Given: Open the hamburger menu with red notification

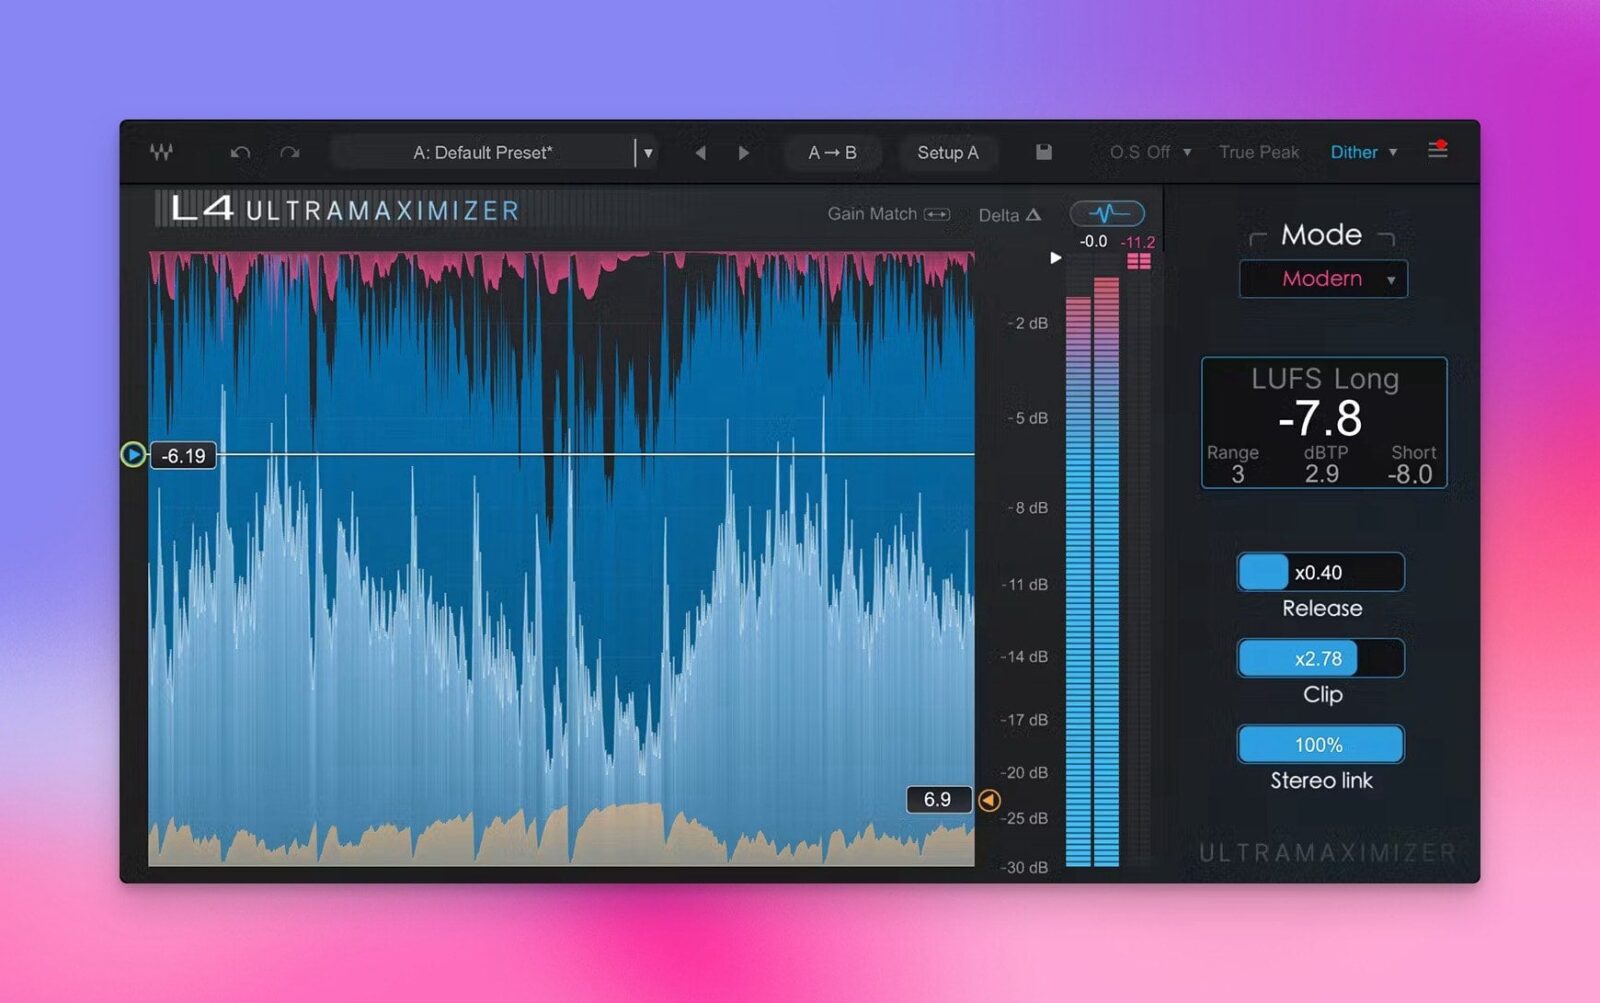Looking at the screenshot, I should point(1437,150).
